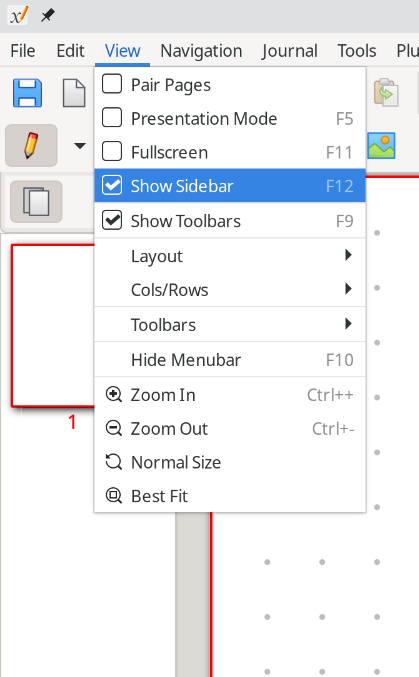
Task: Select the Pen pencil tool
Action: 31,146
